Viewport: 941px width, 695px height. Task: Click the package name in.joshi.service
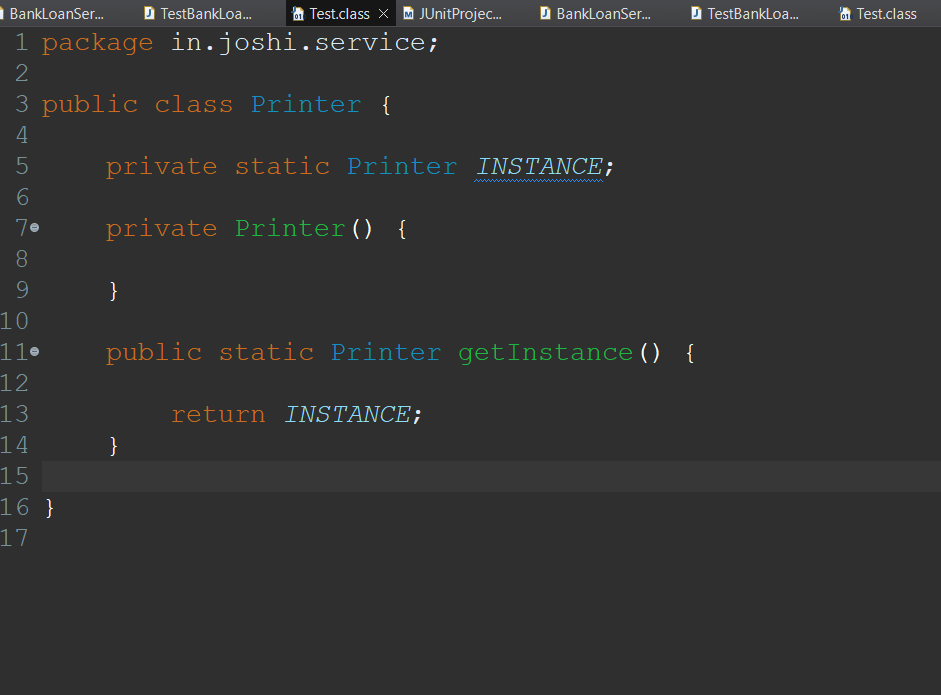[x=298, y=43]
